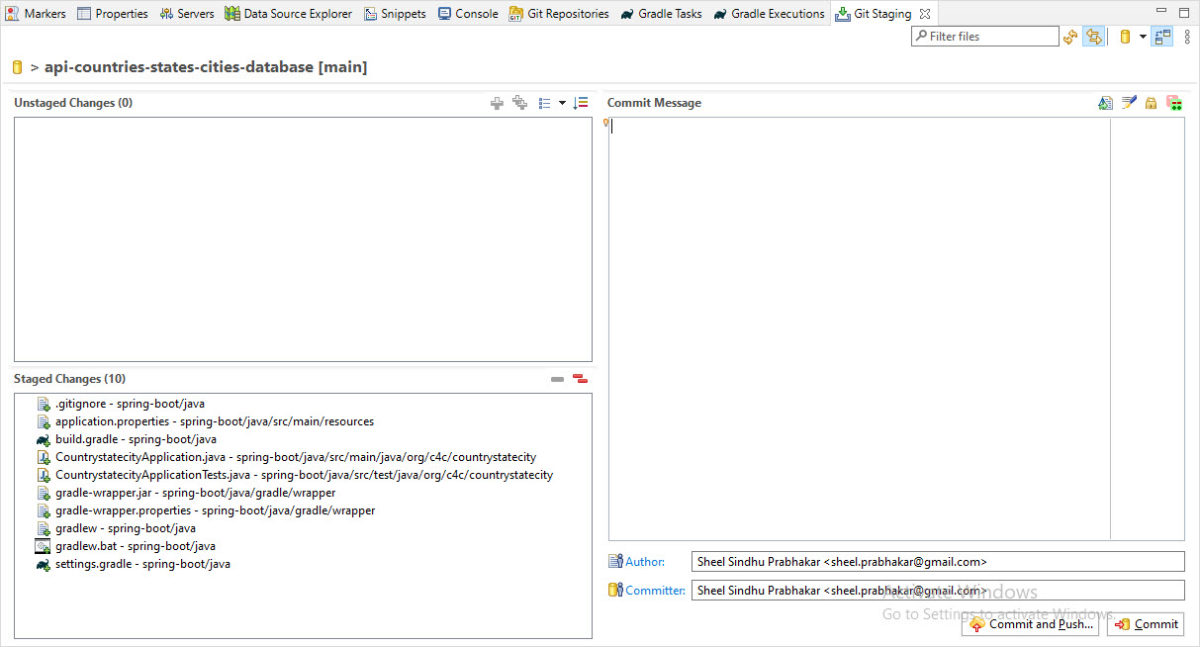Click Unstage all files double-minus icon
The height and width of the screenshot is (647, 1200).
point(579,379)
